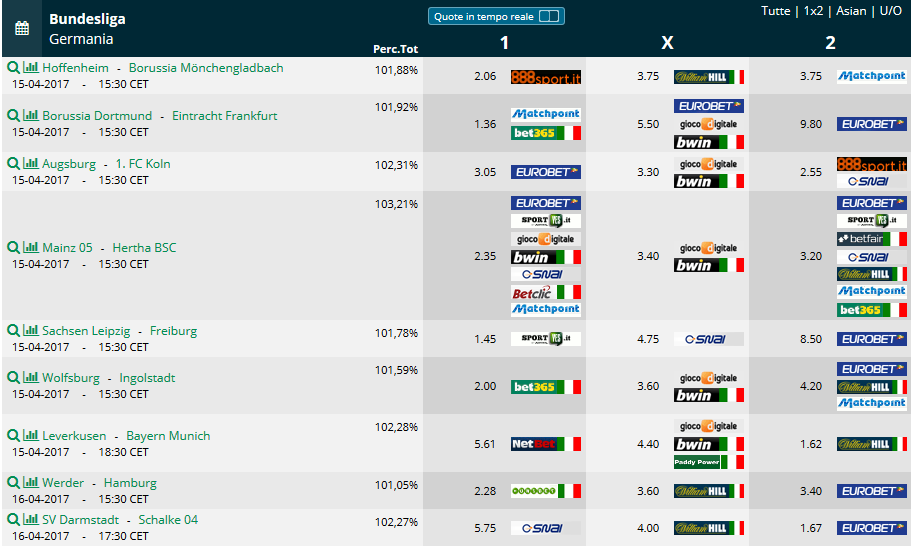This screenshot has height=546, width=911.
Task: Open statistics chart icon for Wolfsburg match
Action: [x=30, y=378]
